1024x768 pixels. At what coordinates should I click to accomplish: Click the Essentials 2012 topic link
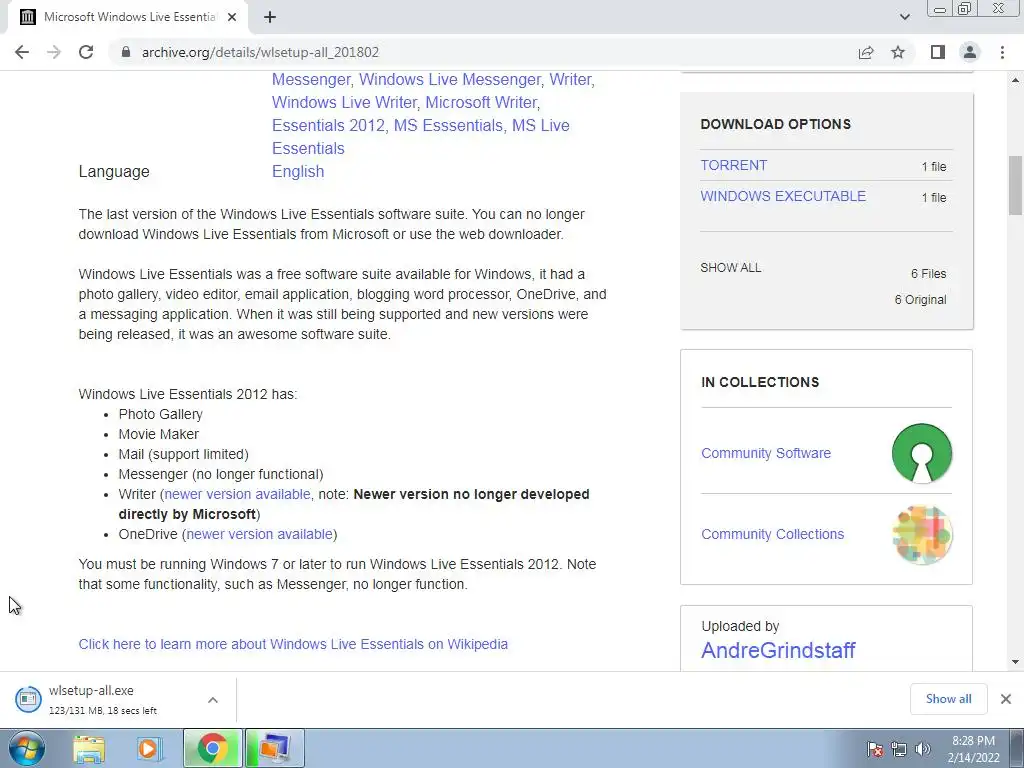[328, 125]
